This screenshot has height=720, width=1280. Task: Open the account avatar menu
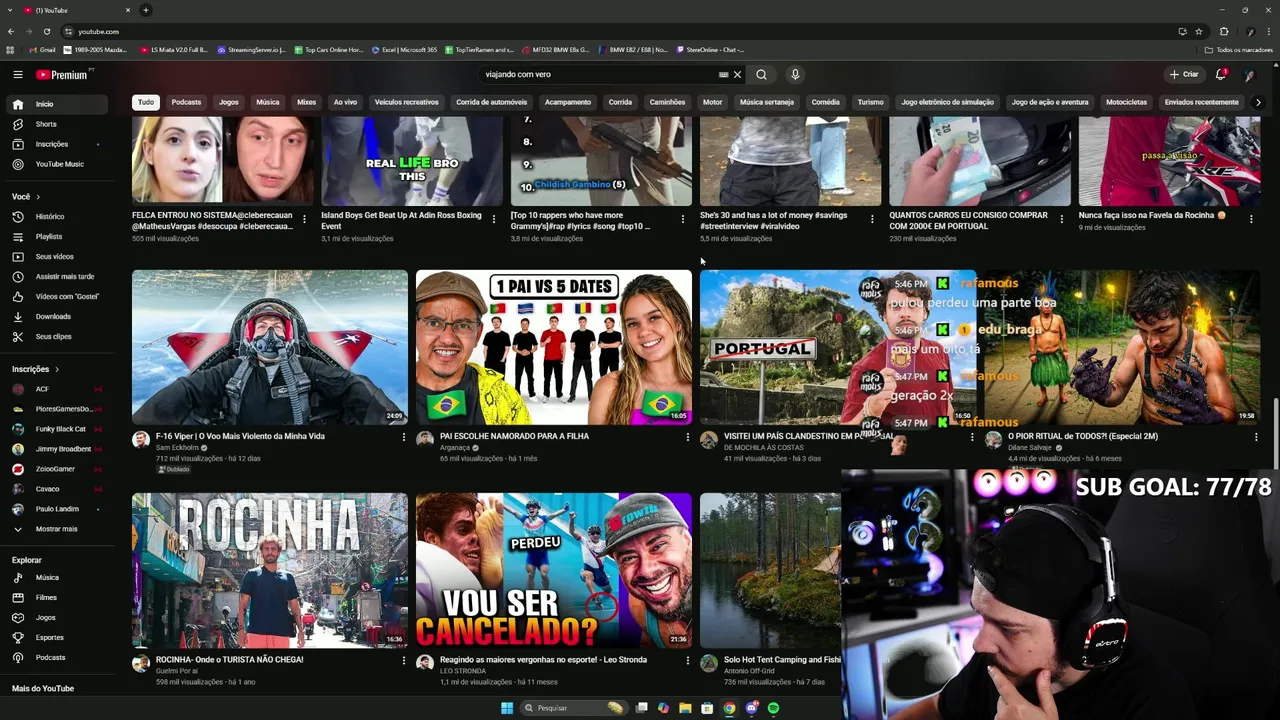click(1249, 74)
